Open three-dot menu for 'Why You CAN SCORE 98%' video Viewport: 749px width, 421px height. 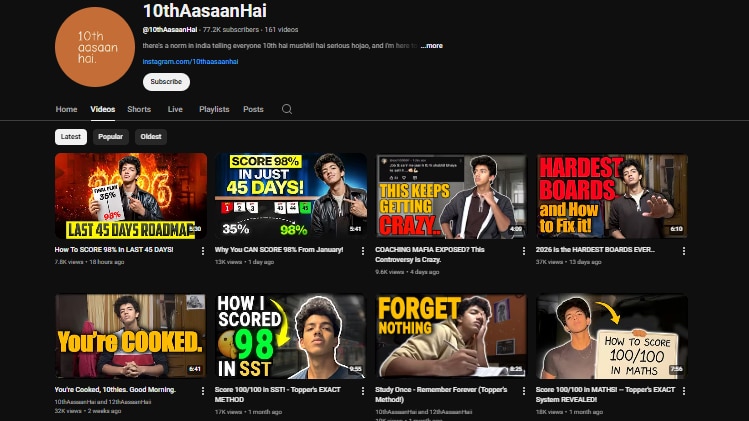coord(363,251)
